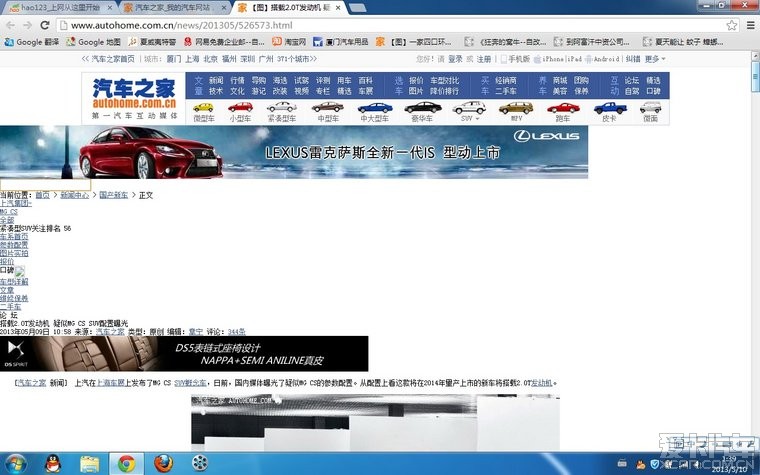Open the 网易免费企业邮 bookmark
760x475 pixels.
224,42
